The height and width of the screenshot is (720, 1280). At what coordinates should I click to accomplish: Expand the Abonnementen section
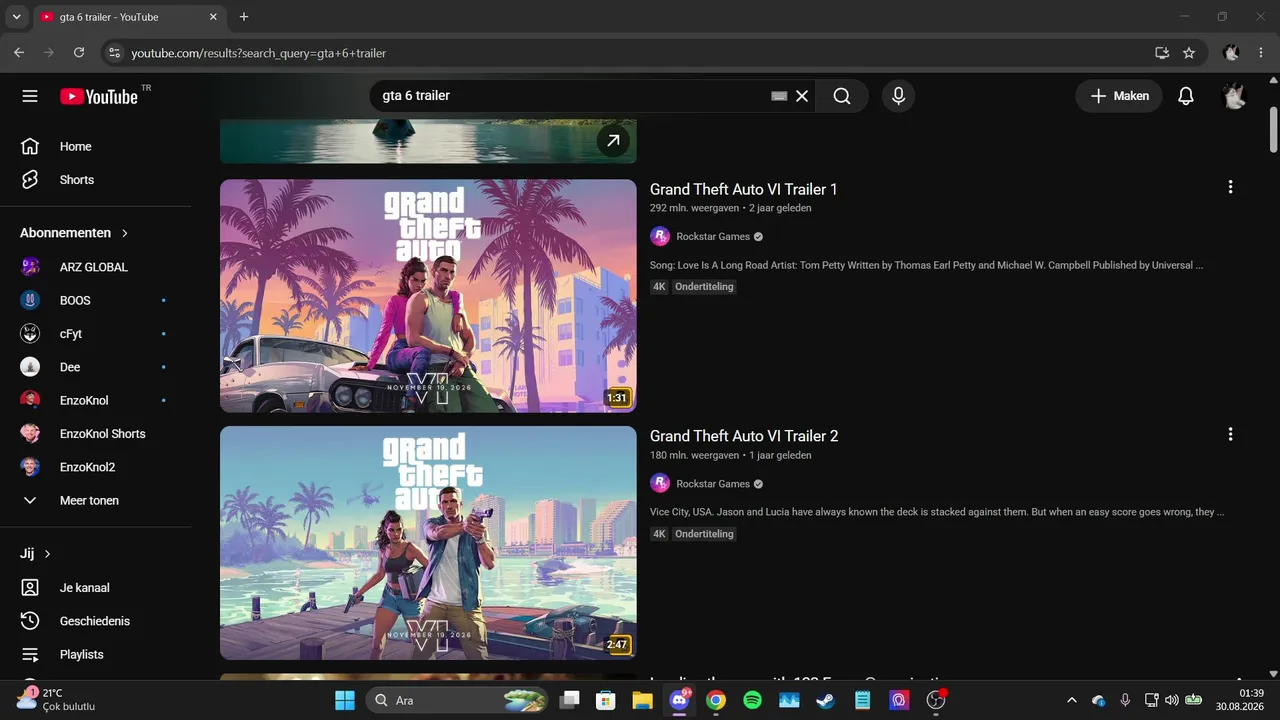pyautogui.click(x=75, y=233)
